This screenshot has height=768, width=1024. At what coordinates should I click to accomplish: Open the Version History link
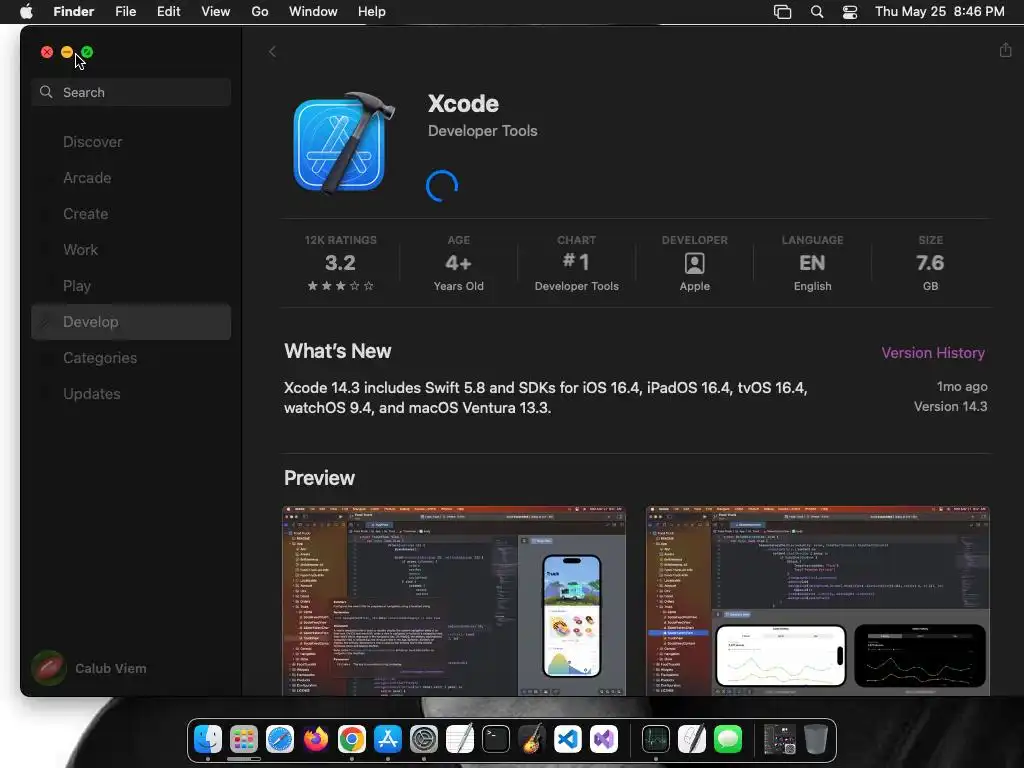[933, 353]
